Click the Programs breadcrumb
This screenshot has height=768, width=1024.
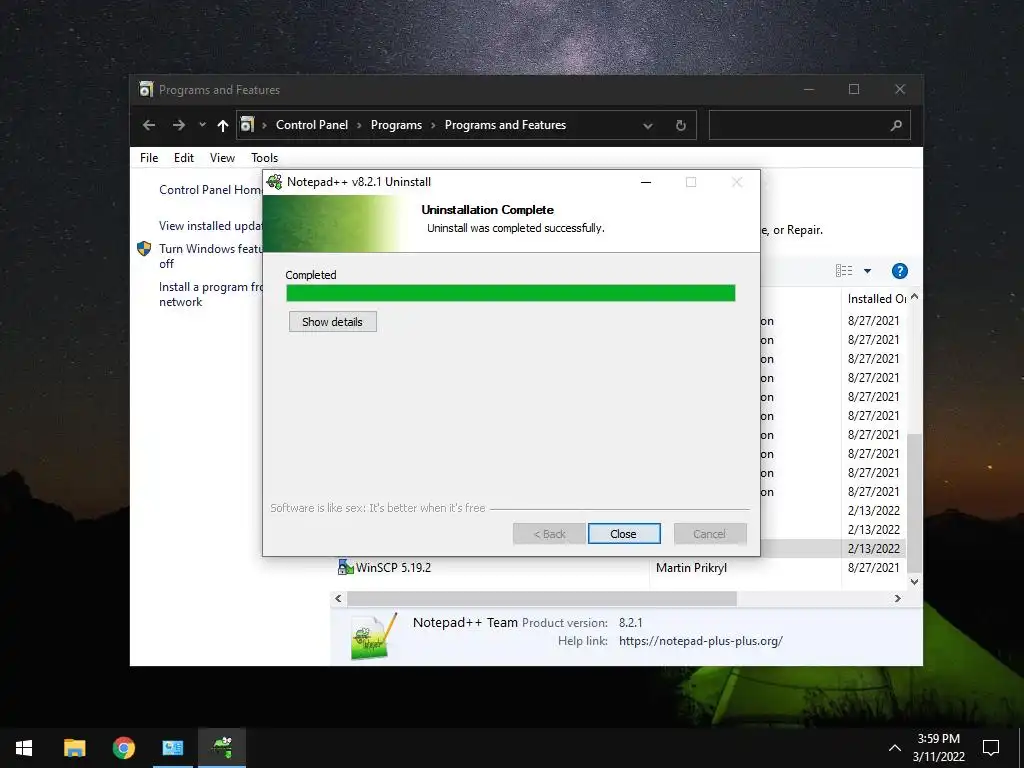(396, 125)
